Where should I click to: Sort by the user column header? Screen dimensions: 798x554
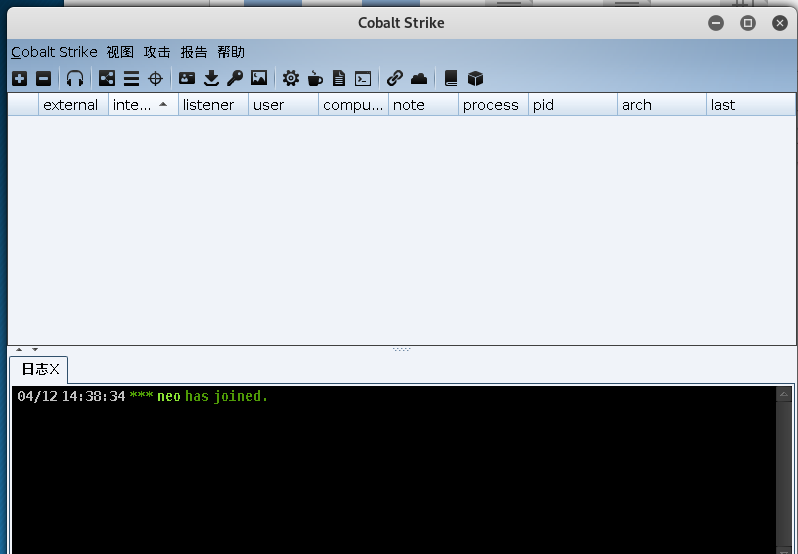point(283,105)
